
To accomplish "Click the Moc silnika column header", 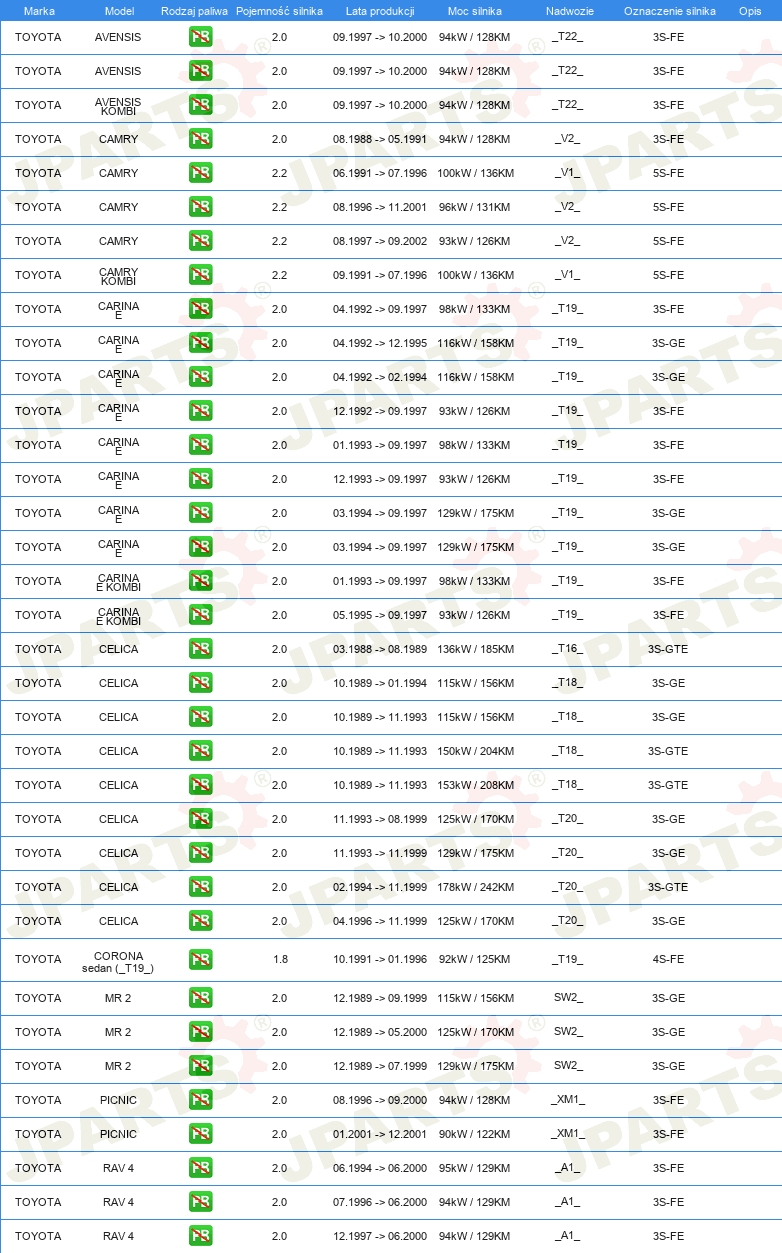I will (x=475, y=11).
